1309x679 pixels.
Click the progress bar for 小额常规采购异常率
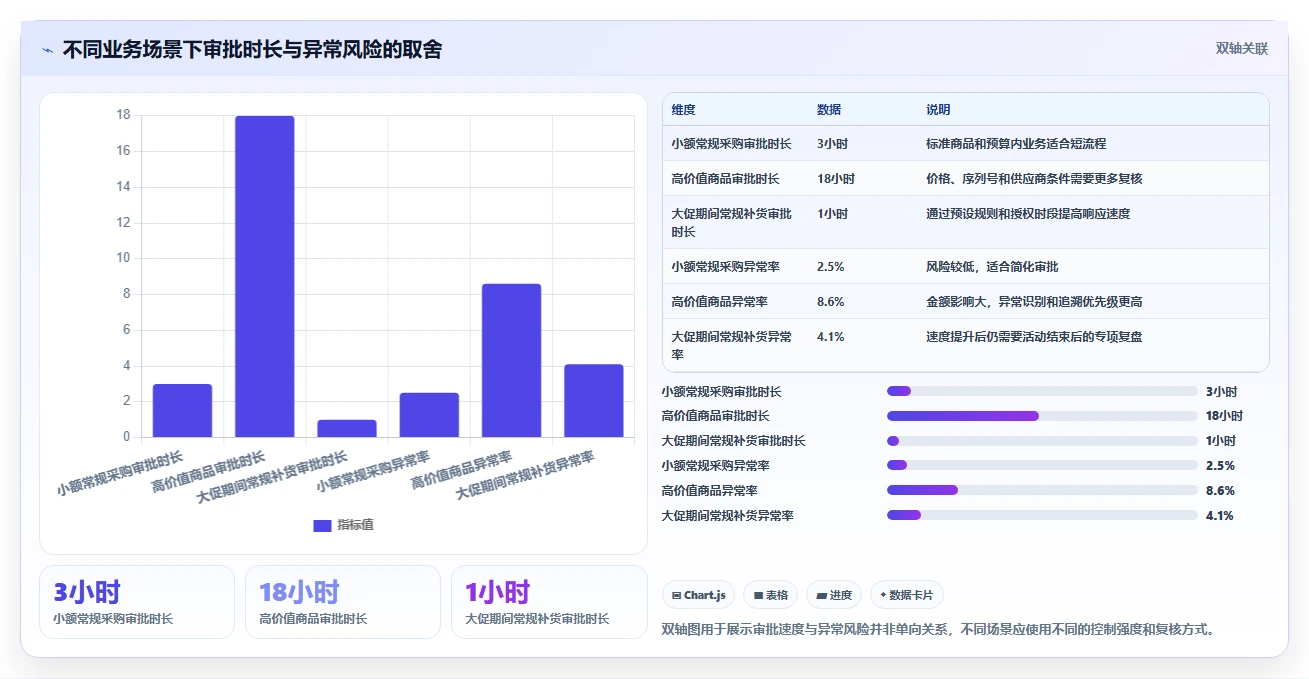tap(1042, 465)
